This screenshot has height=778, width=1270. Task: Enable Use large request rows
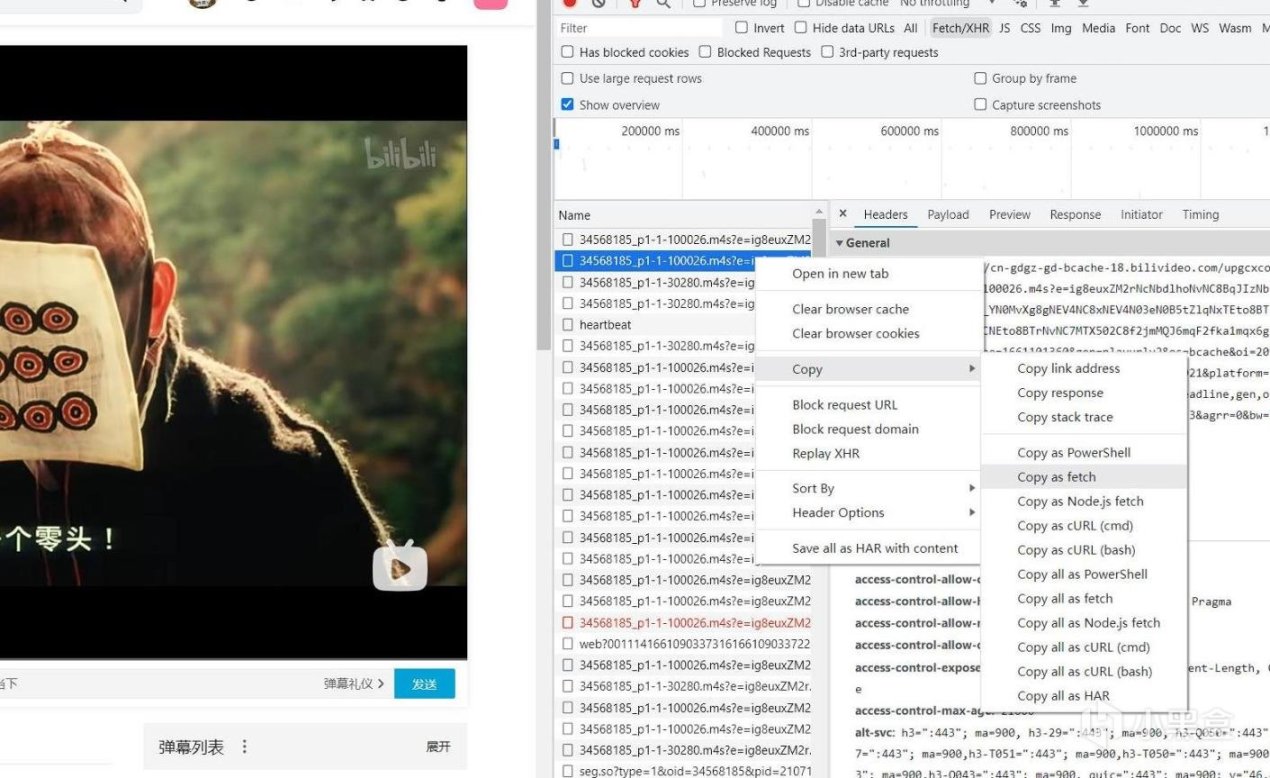pos(567,78)
